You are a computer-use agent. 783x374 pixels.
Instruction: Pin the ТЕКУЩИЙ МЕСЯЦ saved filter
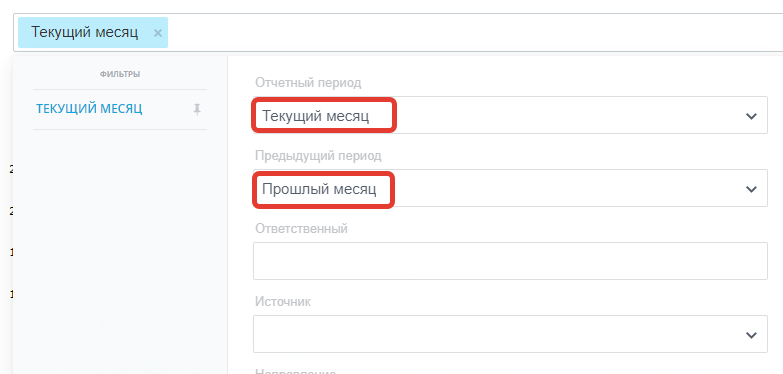point(197,109)
